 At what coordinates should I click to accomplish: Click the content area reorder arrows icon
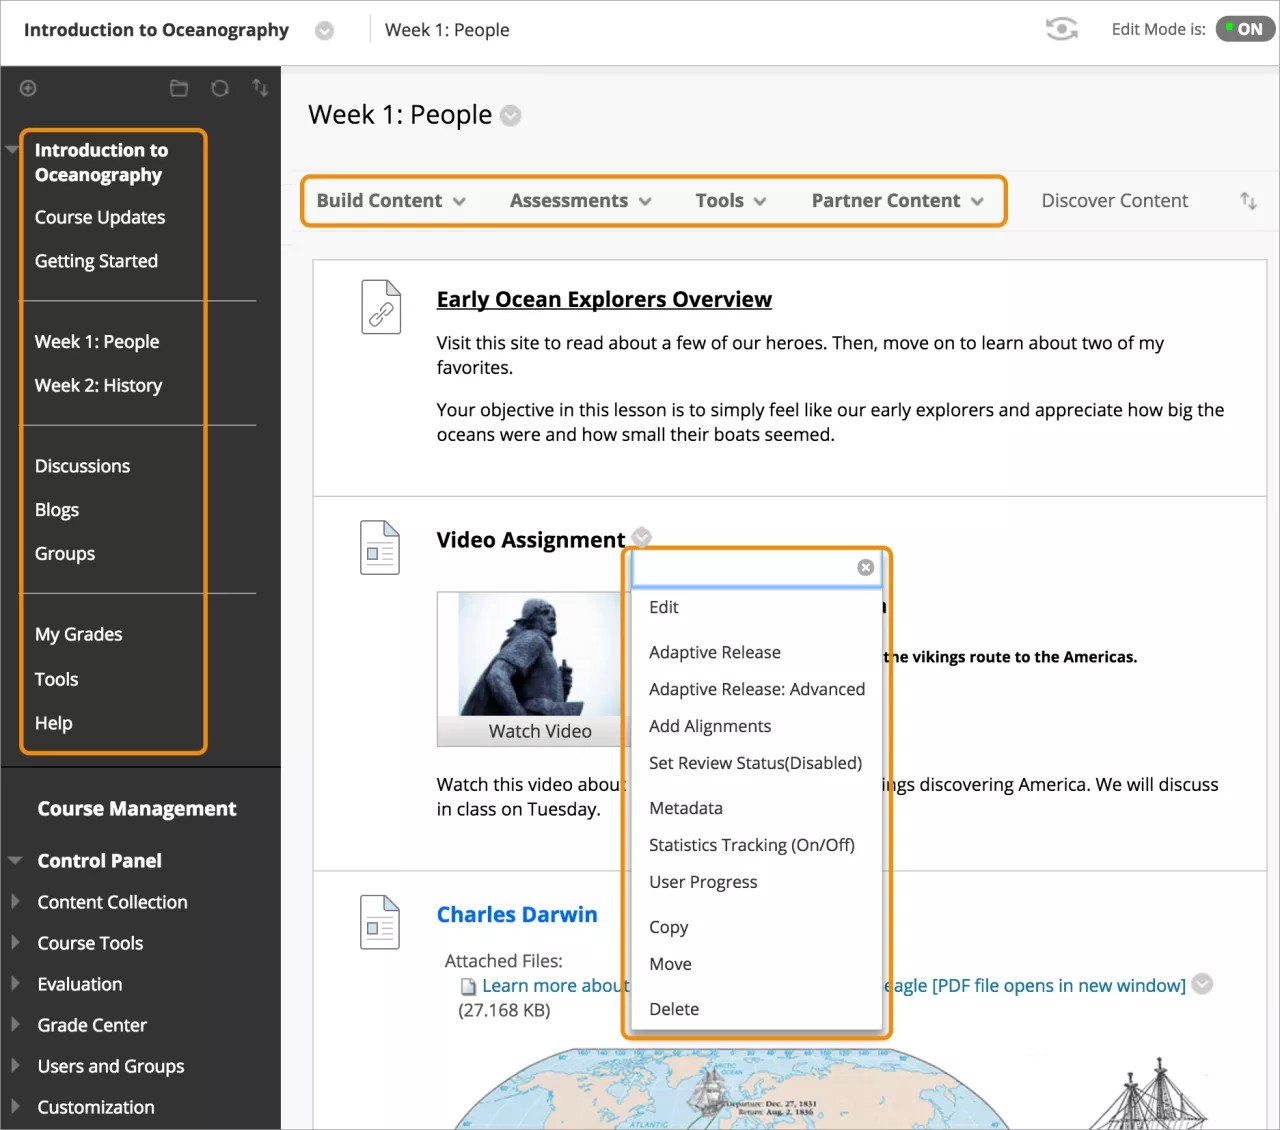click(1248, 201)
